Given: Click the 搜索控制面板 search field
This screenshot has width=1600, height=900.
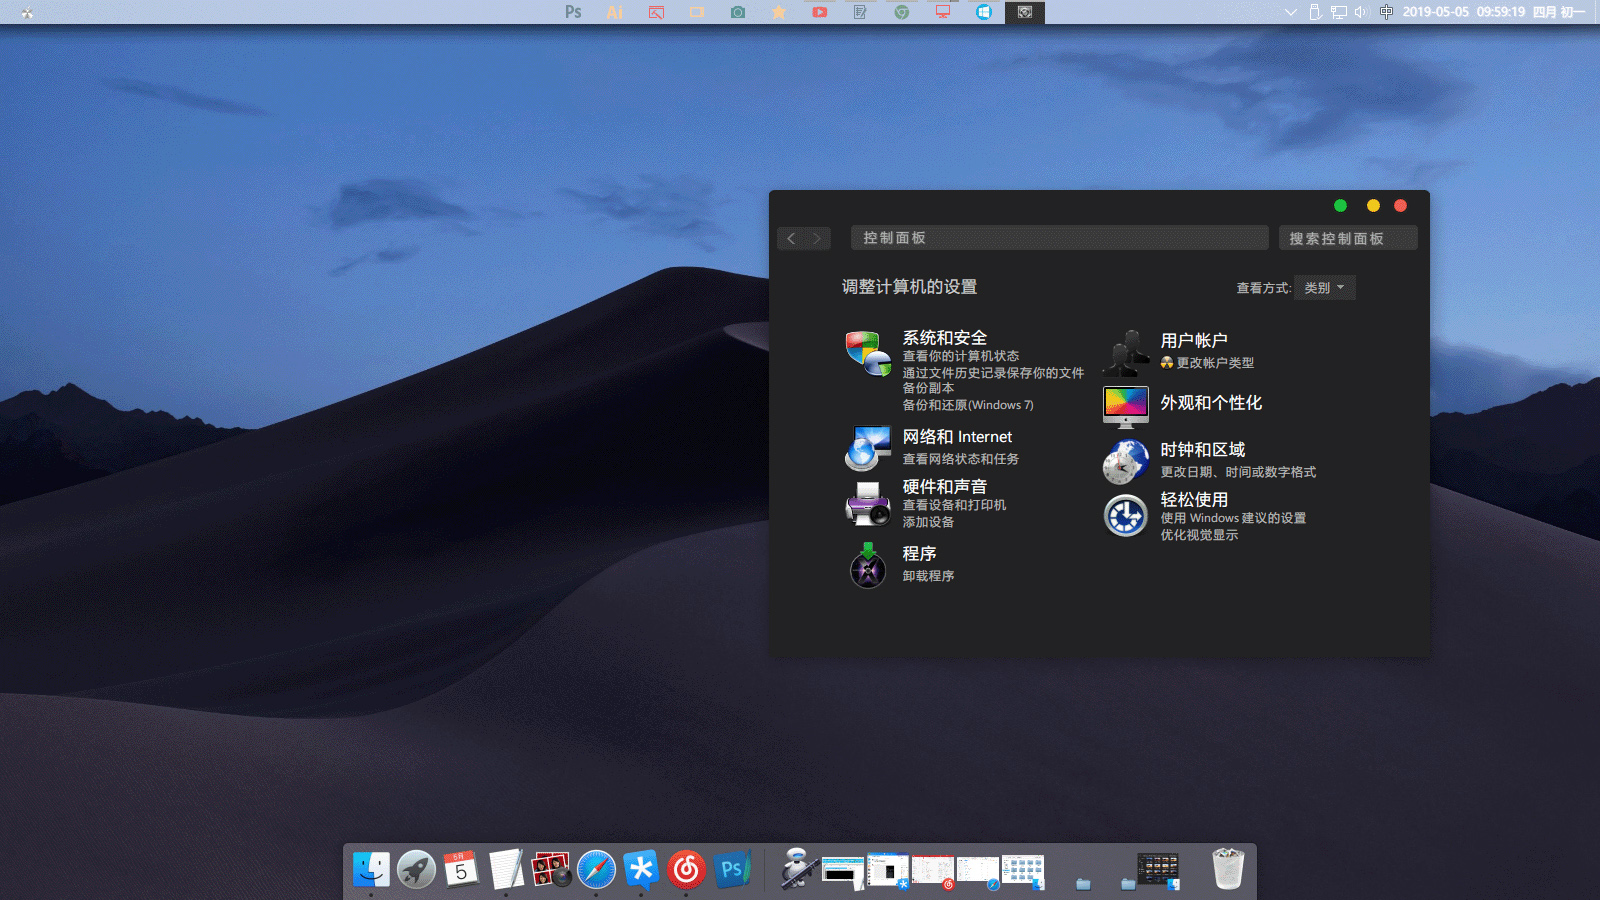Looking at the screenshot, I should [x=1348, y=238].
